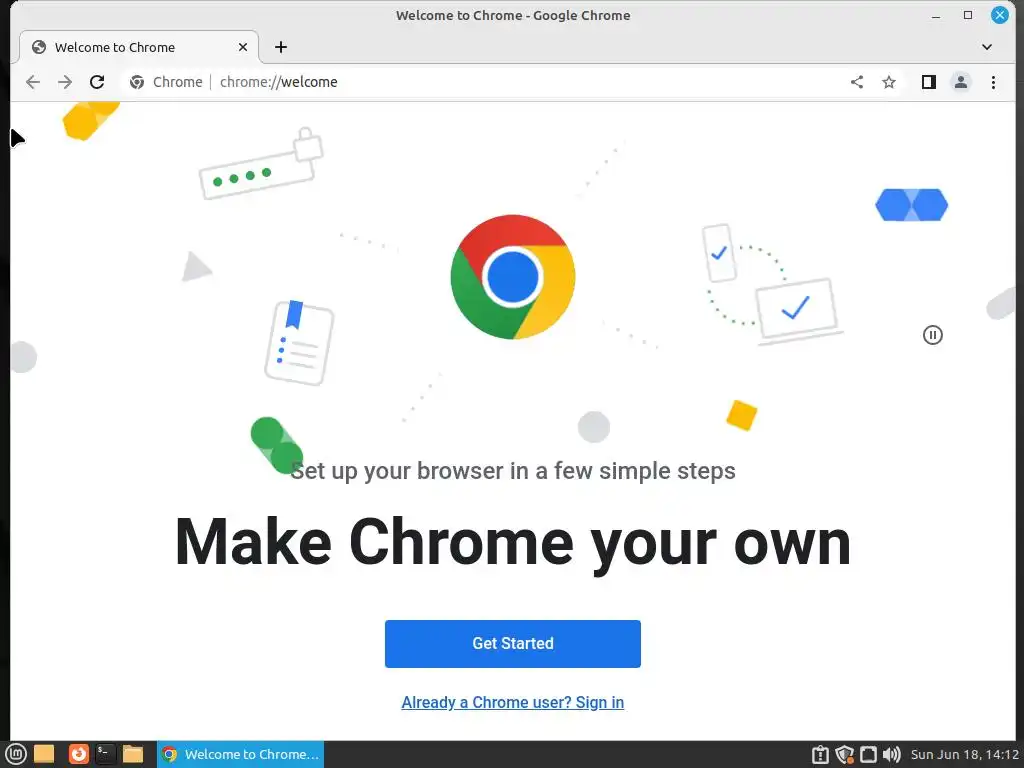This screenshot has height=768, width=1024.
Task: Focus the chrome://welcome address bar
Action: [483, 82]
